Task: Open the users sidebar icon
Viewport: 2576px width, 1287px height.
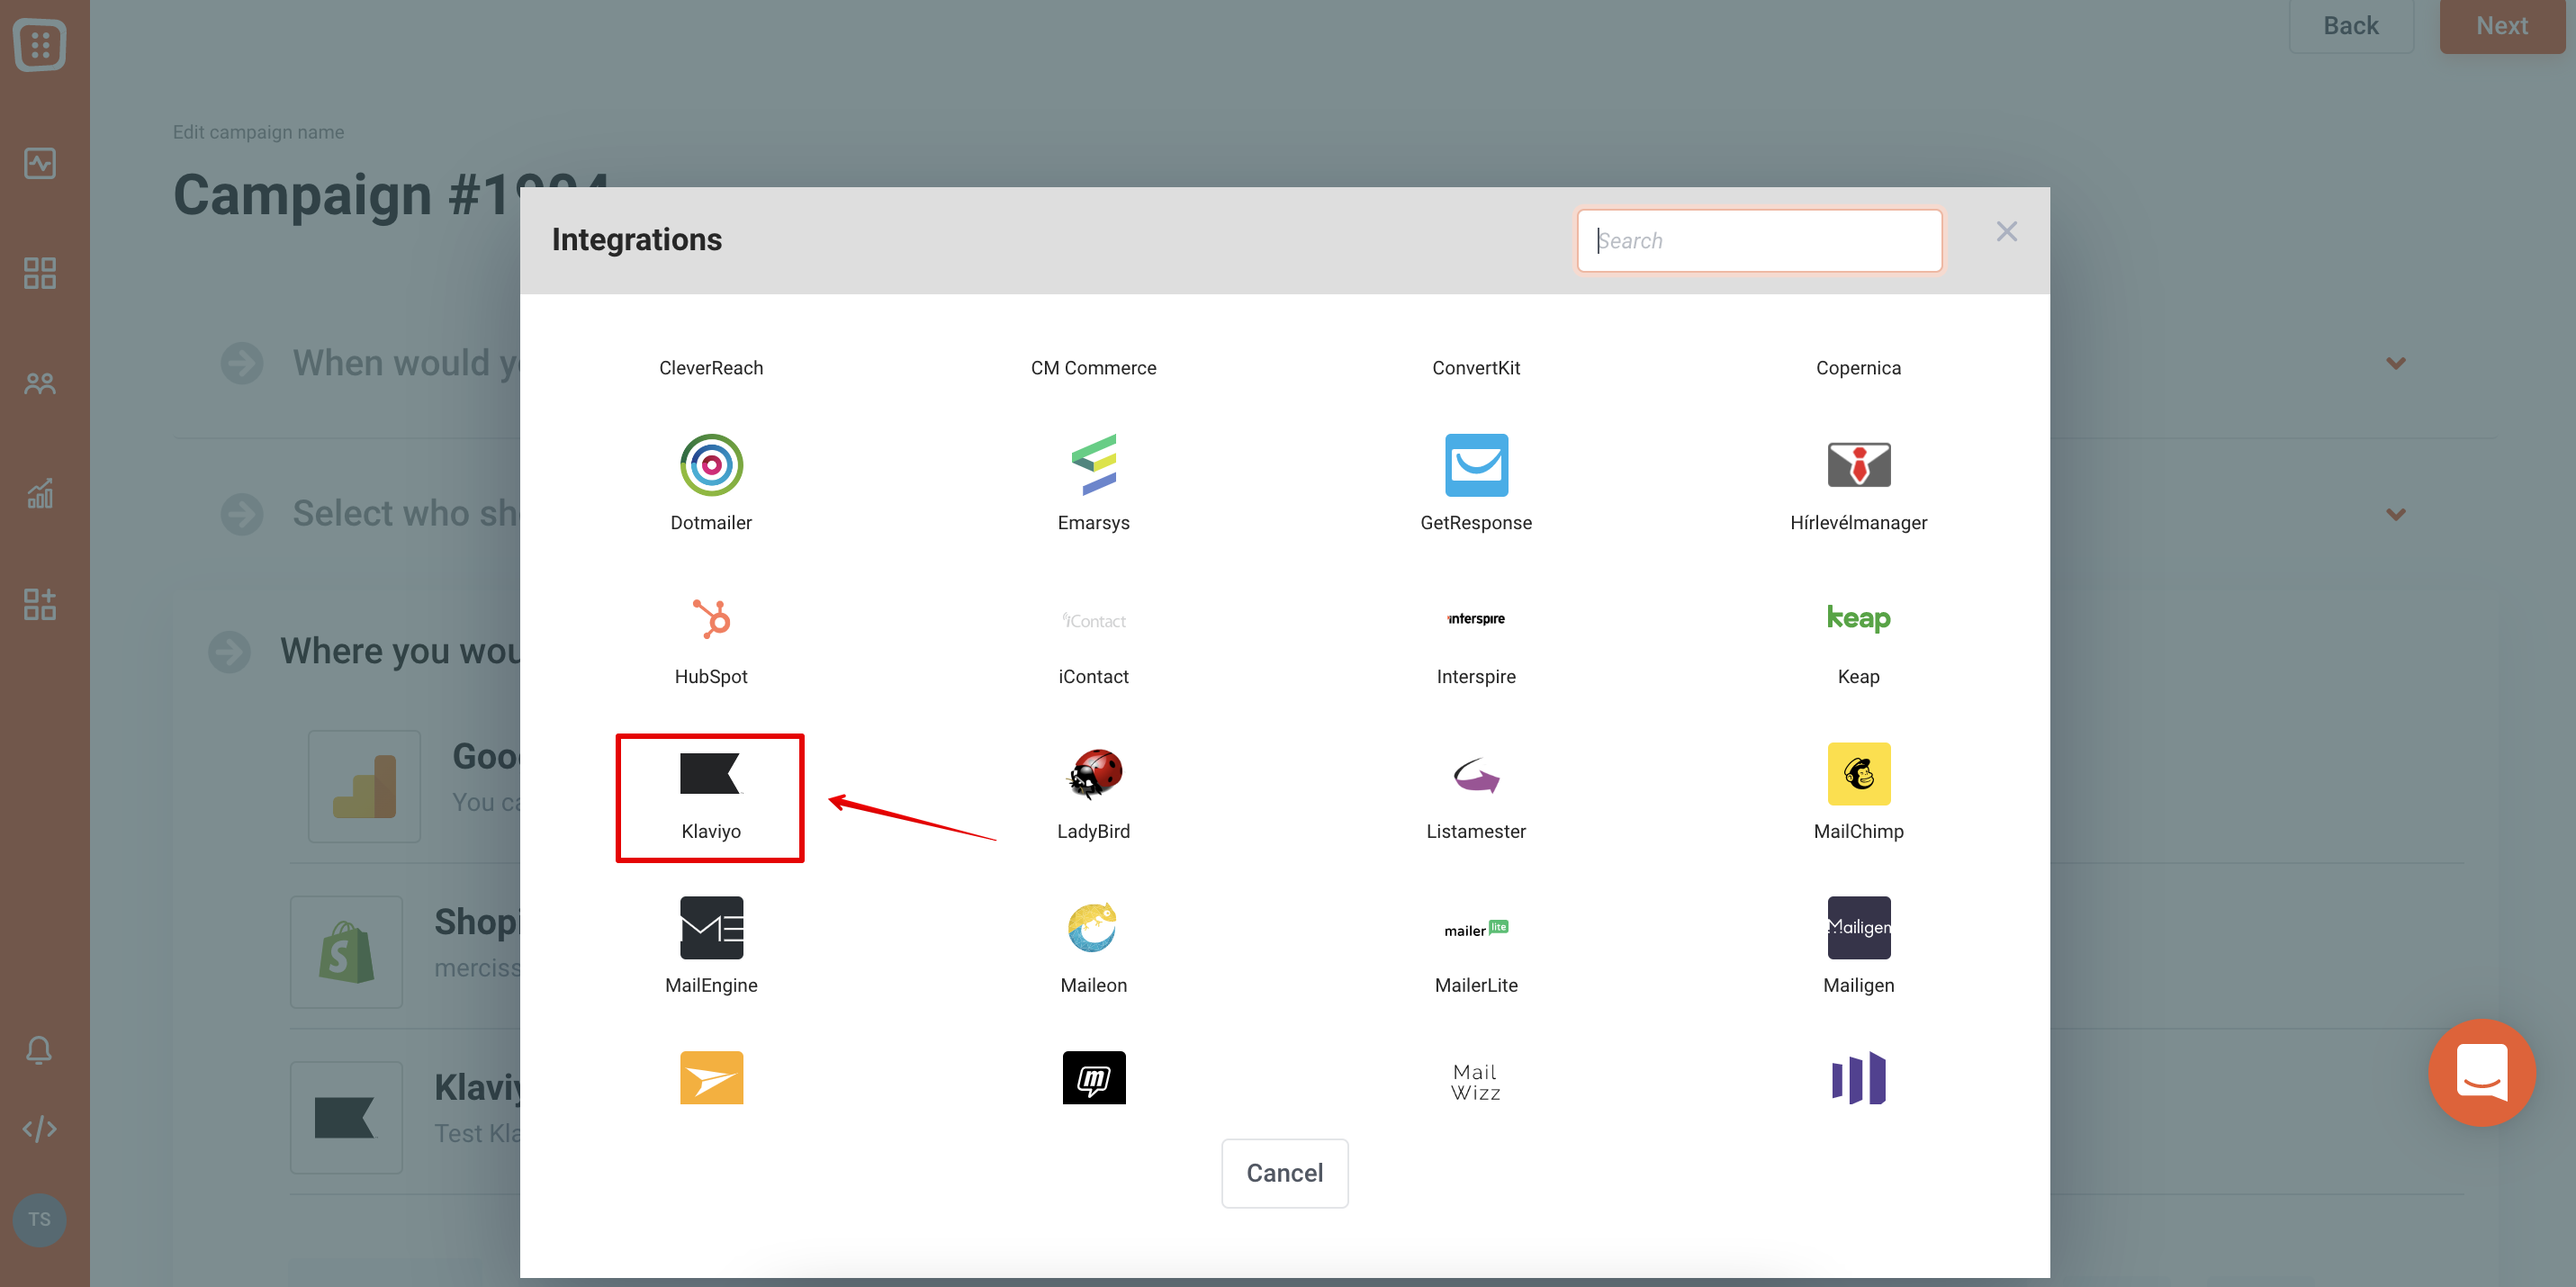Action: coord(40,383)
